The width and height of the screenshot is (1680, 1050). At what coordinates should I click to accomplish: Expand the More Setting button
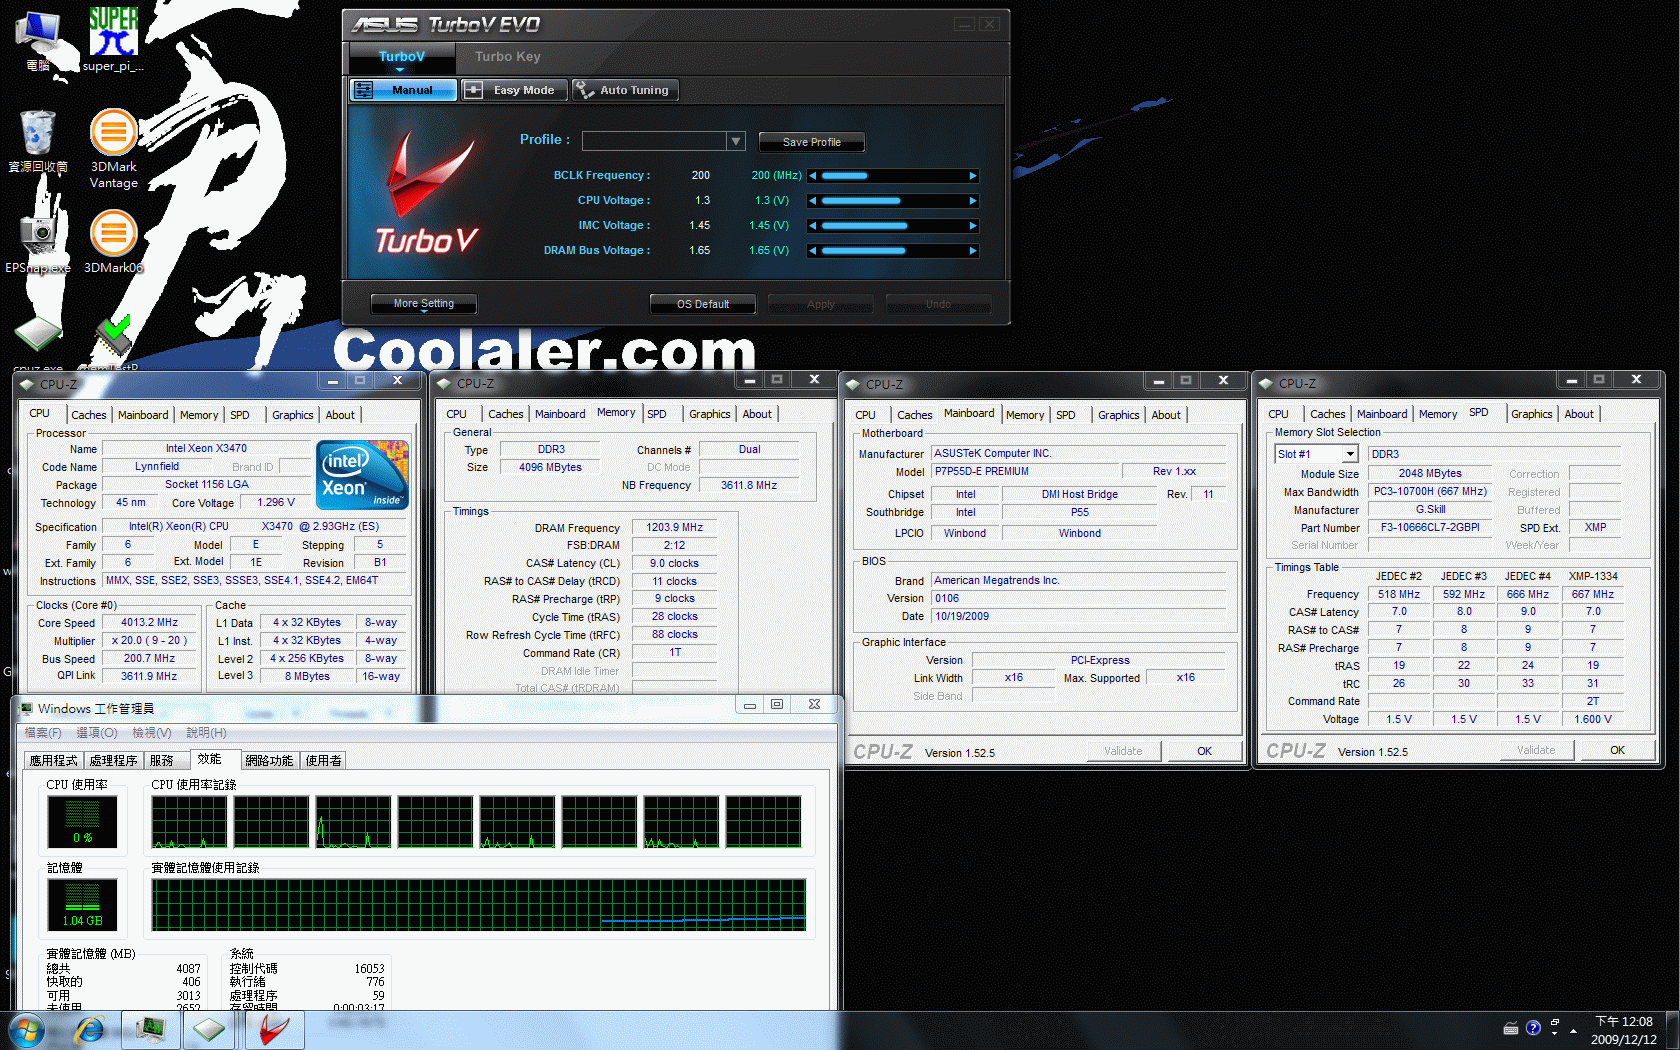423,304
